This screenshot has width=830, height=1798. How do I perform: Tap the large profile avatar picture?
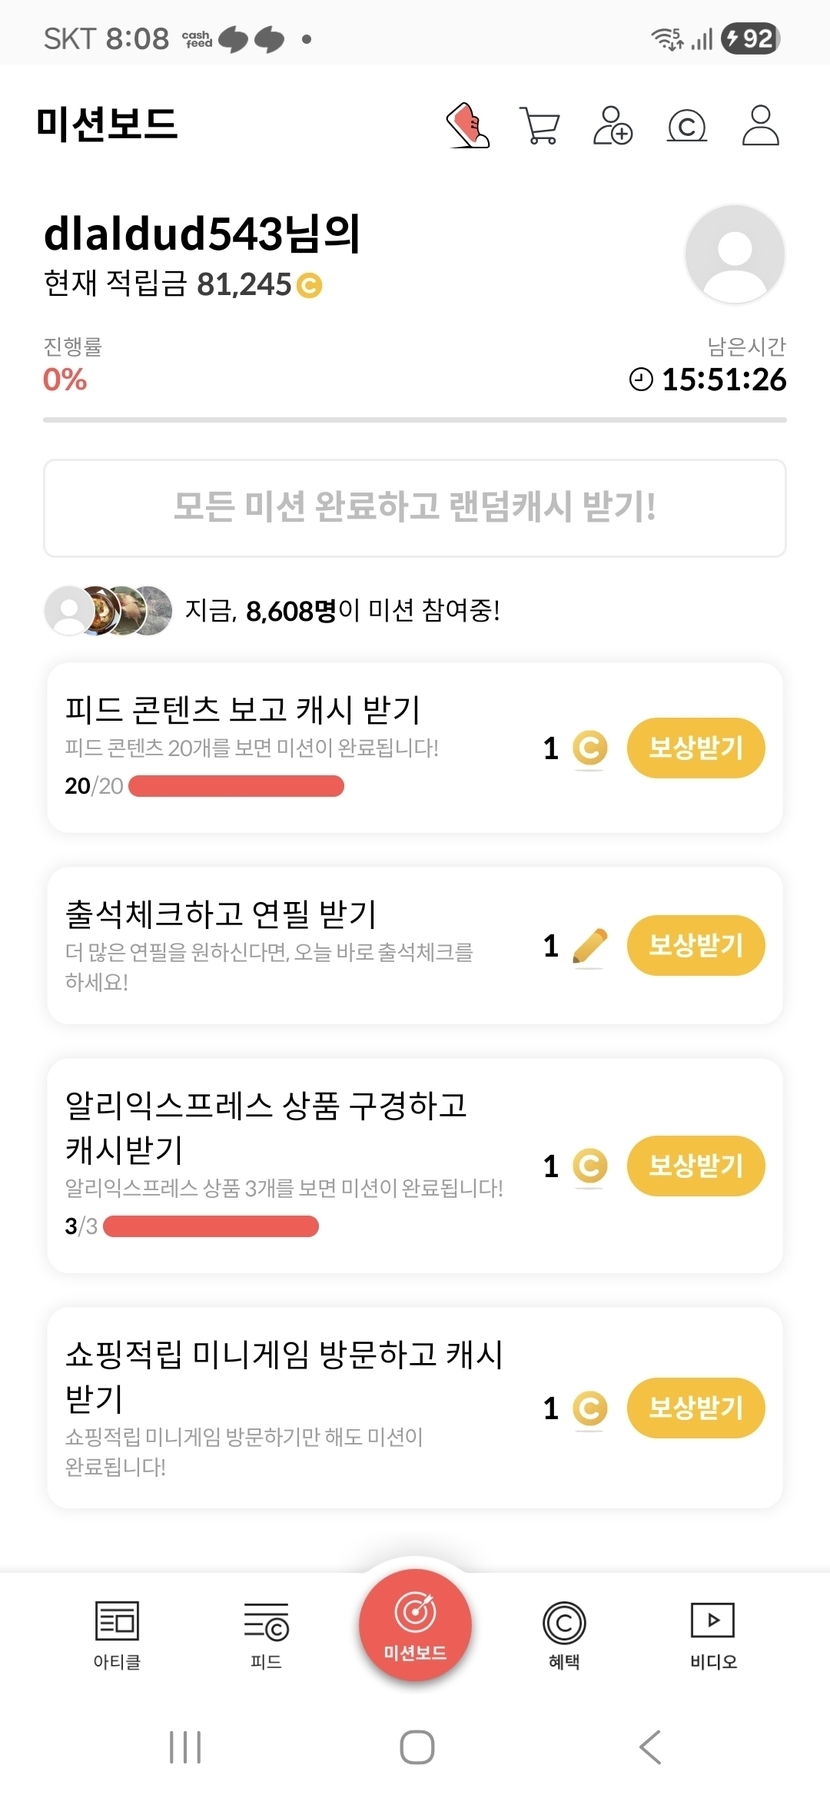(735, 254)
